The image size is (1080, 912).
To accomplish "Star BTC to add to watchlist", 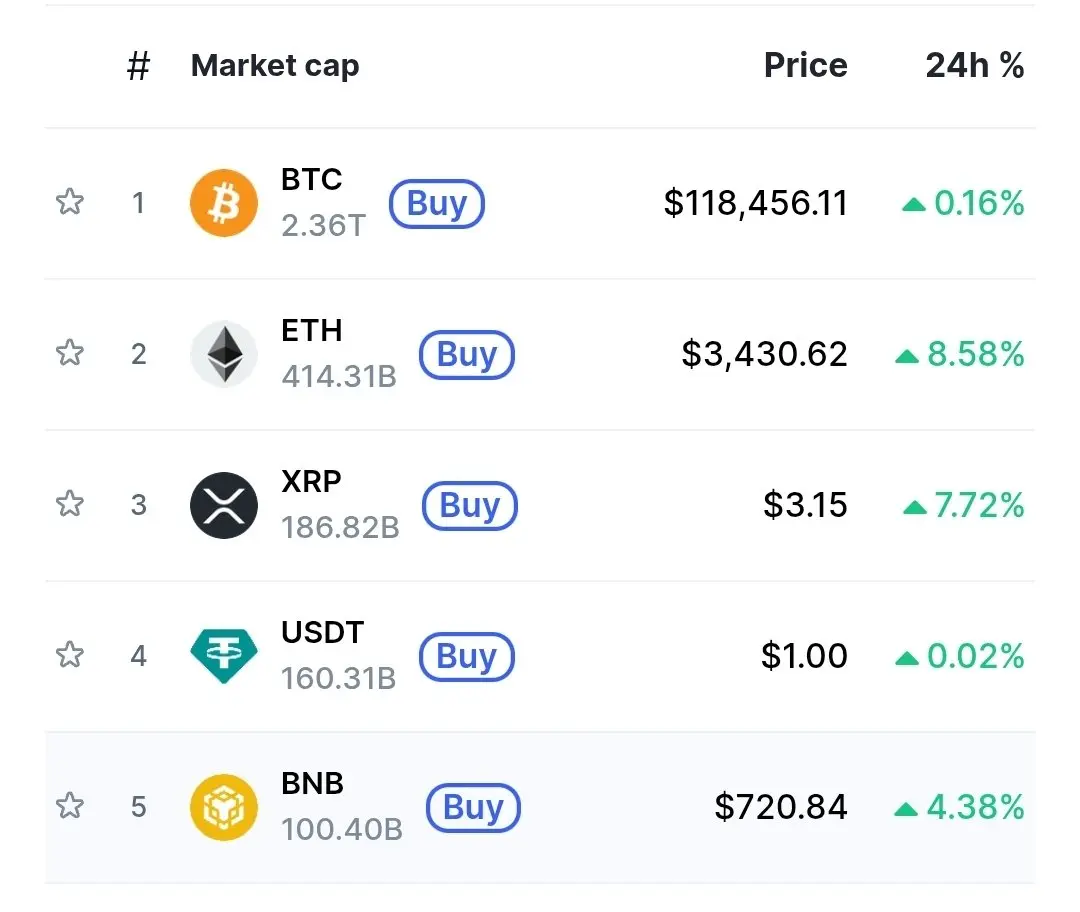I will pyautogui.click(x=69, y=203).
